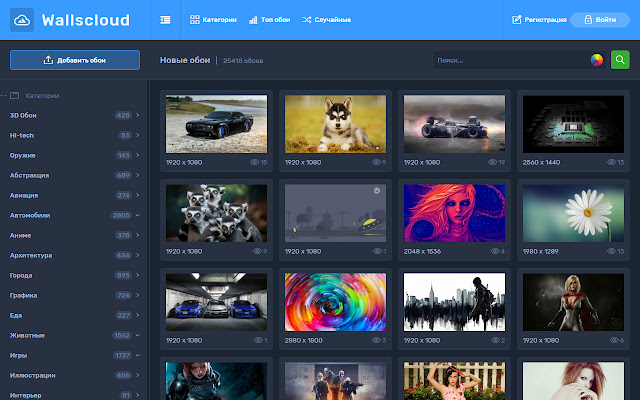The image size is (640, 400).
Task: Expand the Hi-tech category arrow
Action: coord(138,136)
